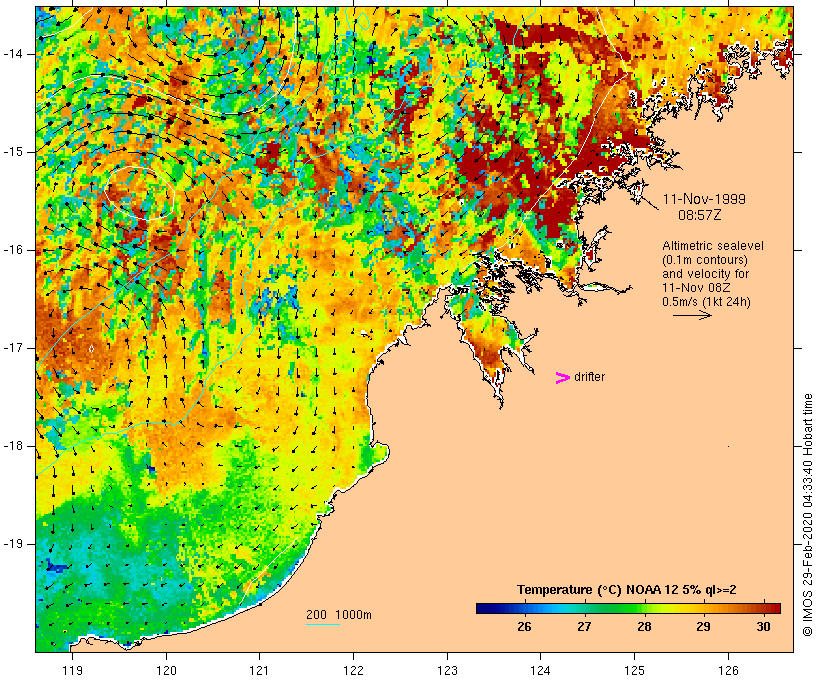Click longitude axis label '121'
The width and height of the screenshot is (820, 680).
pos(259,670)
